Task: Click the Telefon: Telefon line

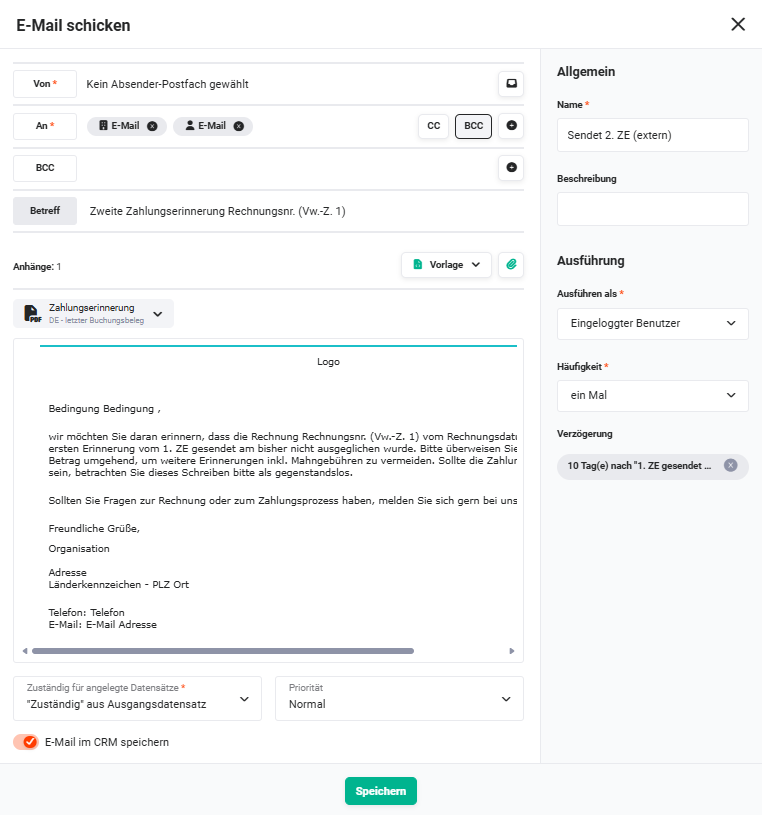Action: point(86,612)
